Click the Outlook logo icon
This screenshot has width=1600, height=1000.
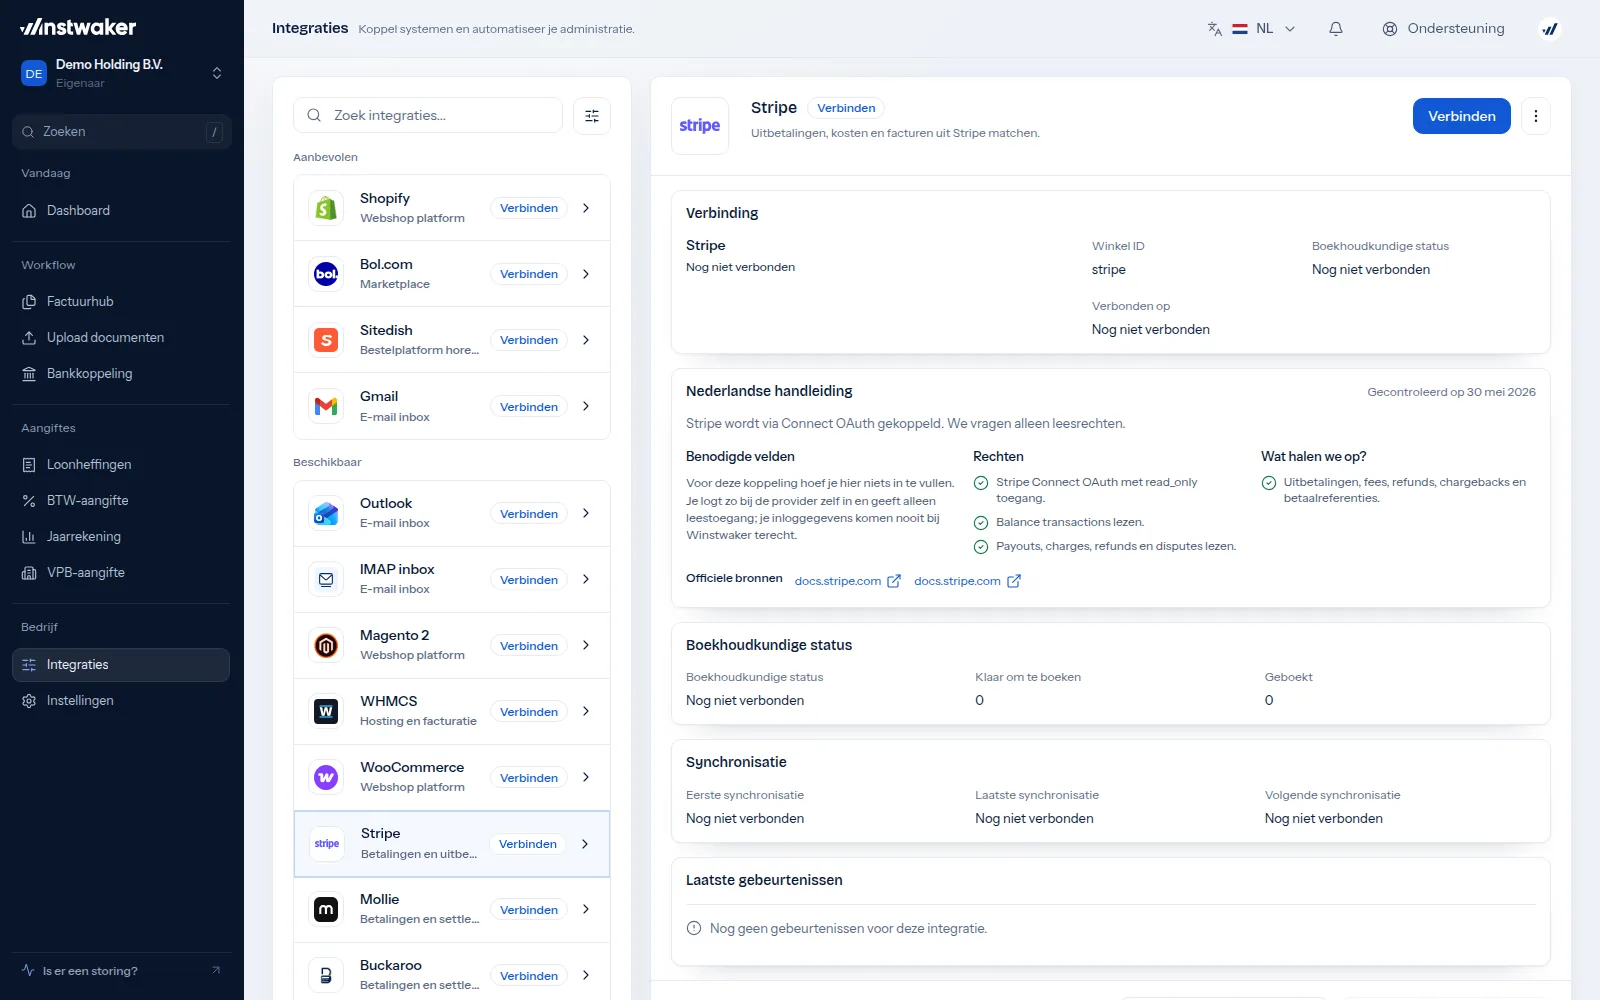326,514
